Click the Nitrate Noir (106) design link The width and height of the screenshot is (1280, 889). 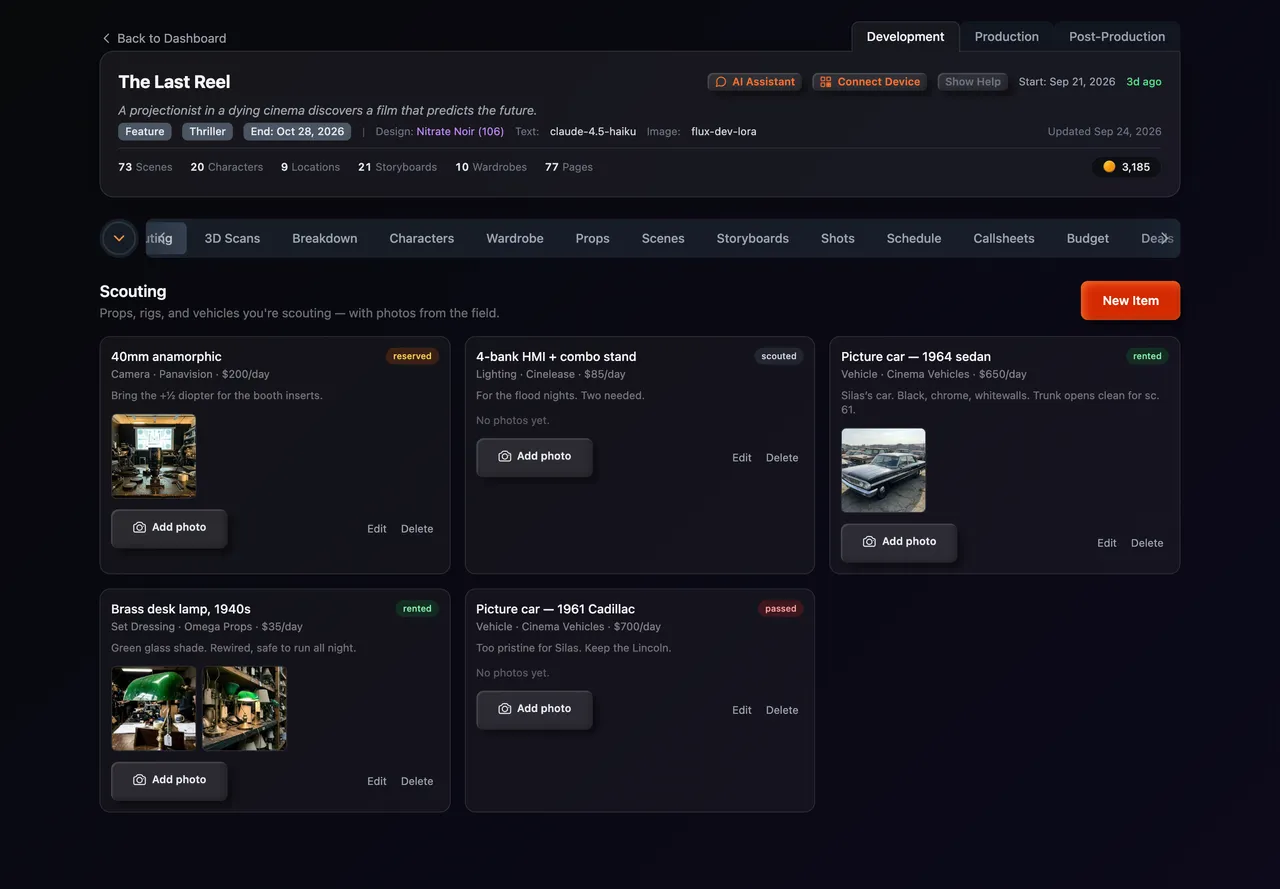point(460,132)
